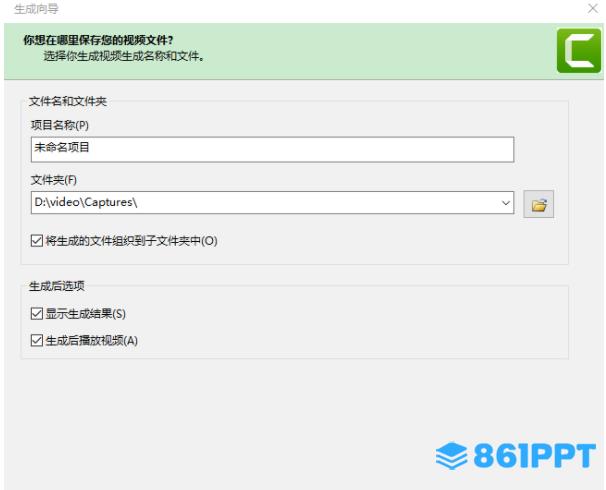Click the 861PPT watermark text
Image resolution: width=606 pixels, height=490 pixels.
pos(535,456)
